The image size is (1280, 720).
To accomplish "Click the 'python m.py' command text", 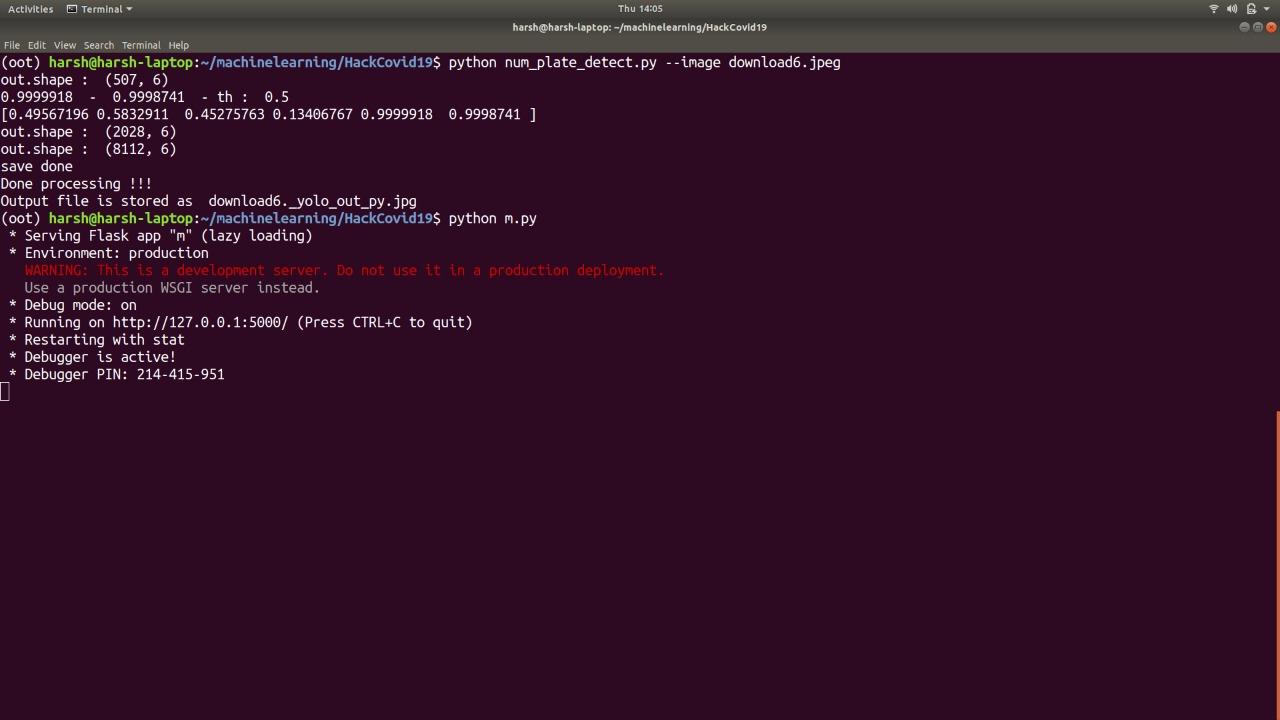I will 492,218.
